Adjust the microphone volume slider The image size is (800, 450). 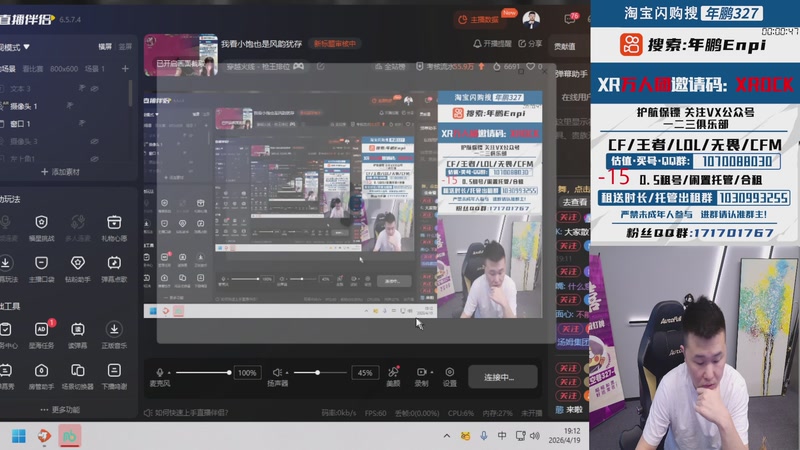pos(203,373)
